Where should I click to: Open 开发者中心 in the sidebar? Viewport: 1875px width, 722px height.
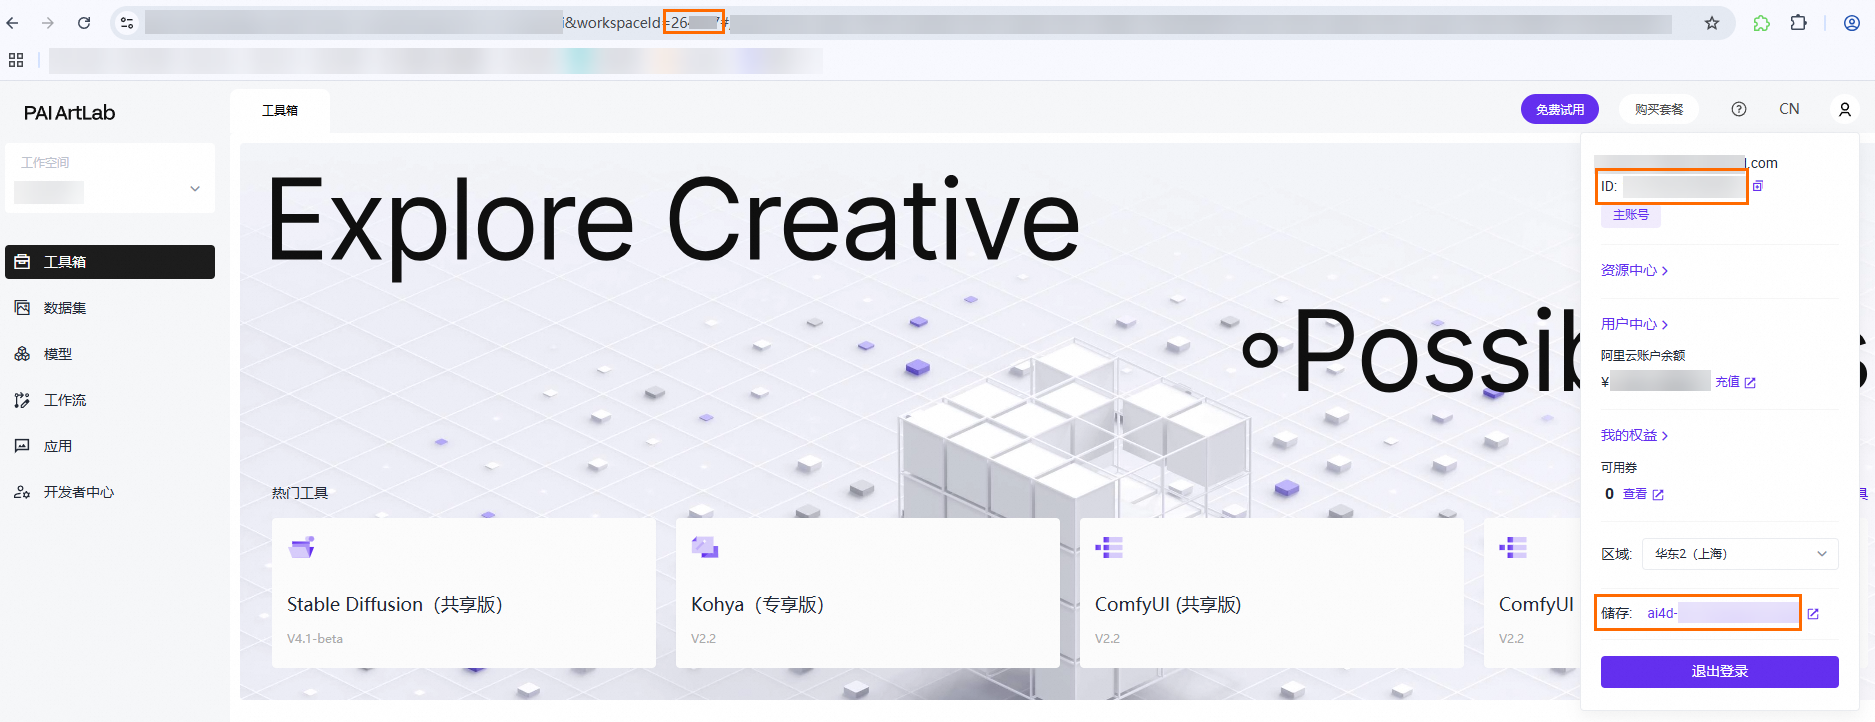click(x=110, y=492)
